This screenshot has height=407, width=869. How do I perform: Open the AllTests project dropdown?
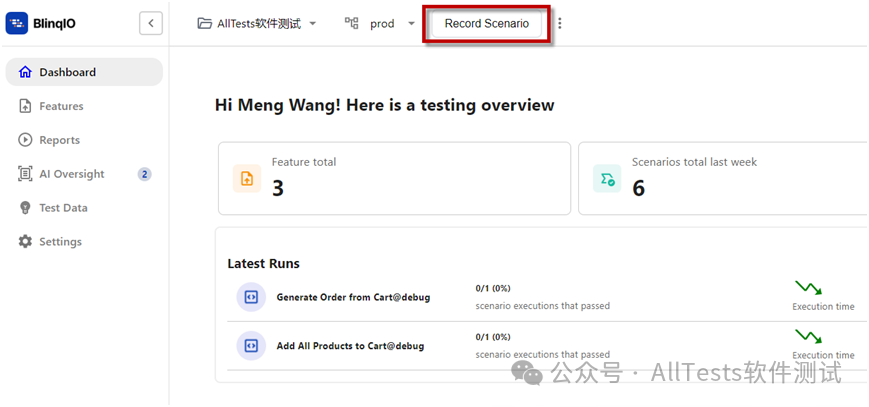point(257,24)
